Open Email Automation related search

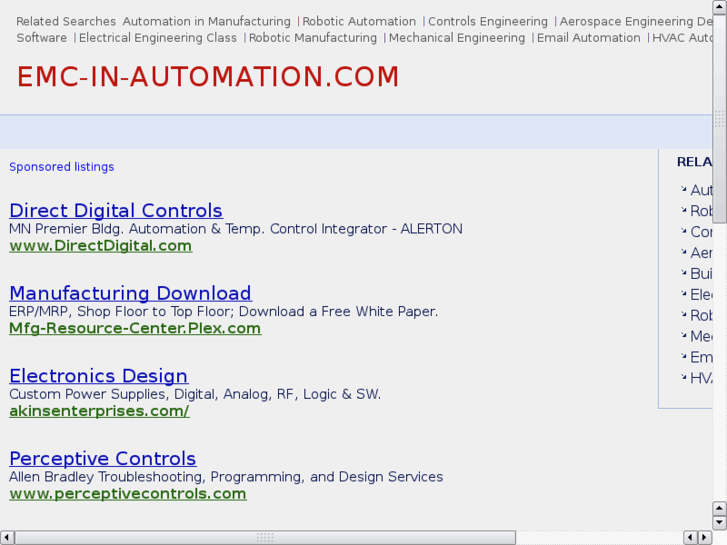click(588, 38)
